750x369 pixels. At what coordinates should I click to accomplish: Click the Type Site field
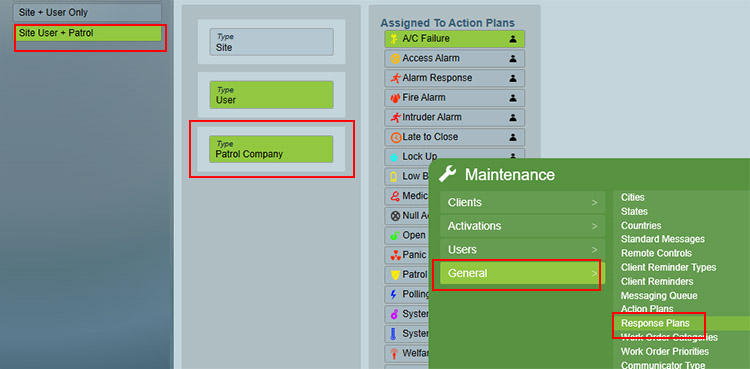[271, 42]
